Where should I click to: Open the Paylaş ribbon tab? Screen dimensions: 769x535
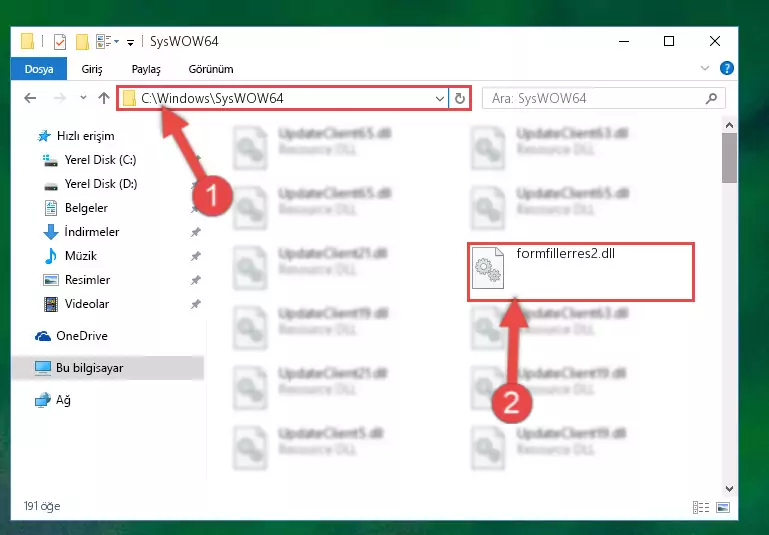pos(146,69)
